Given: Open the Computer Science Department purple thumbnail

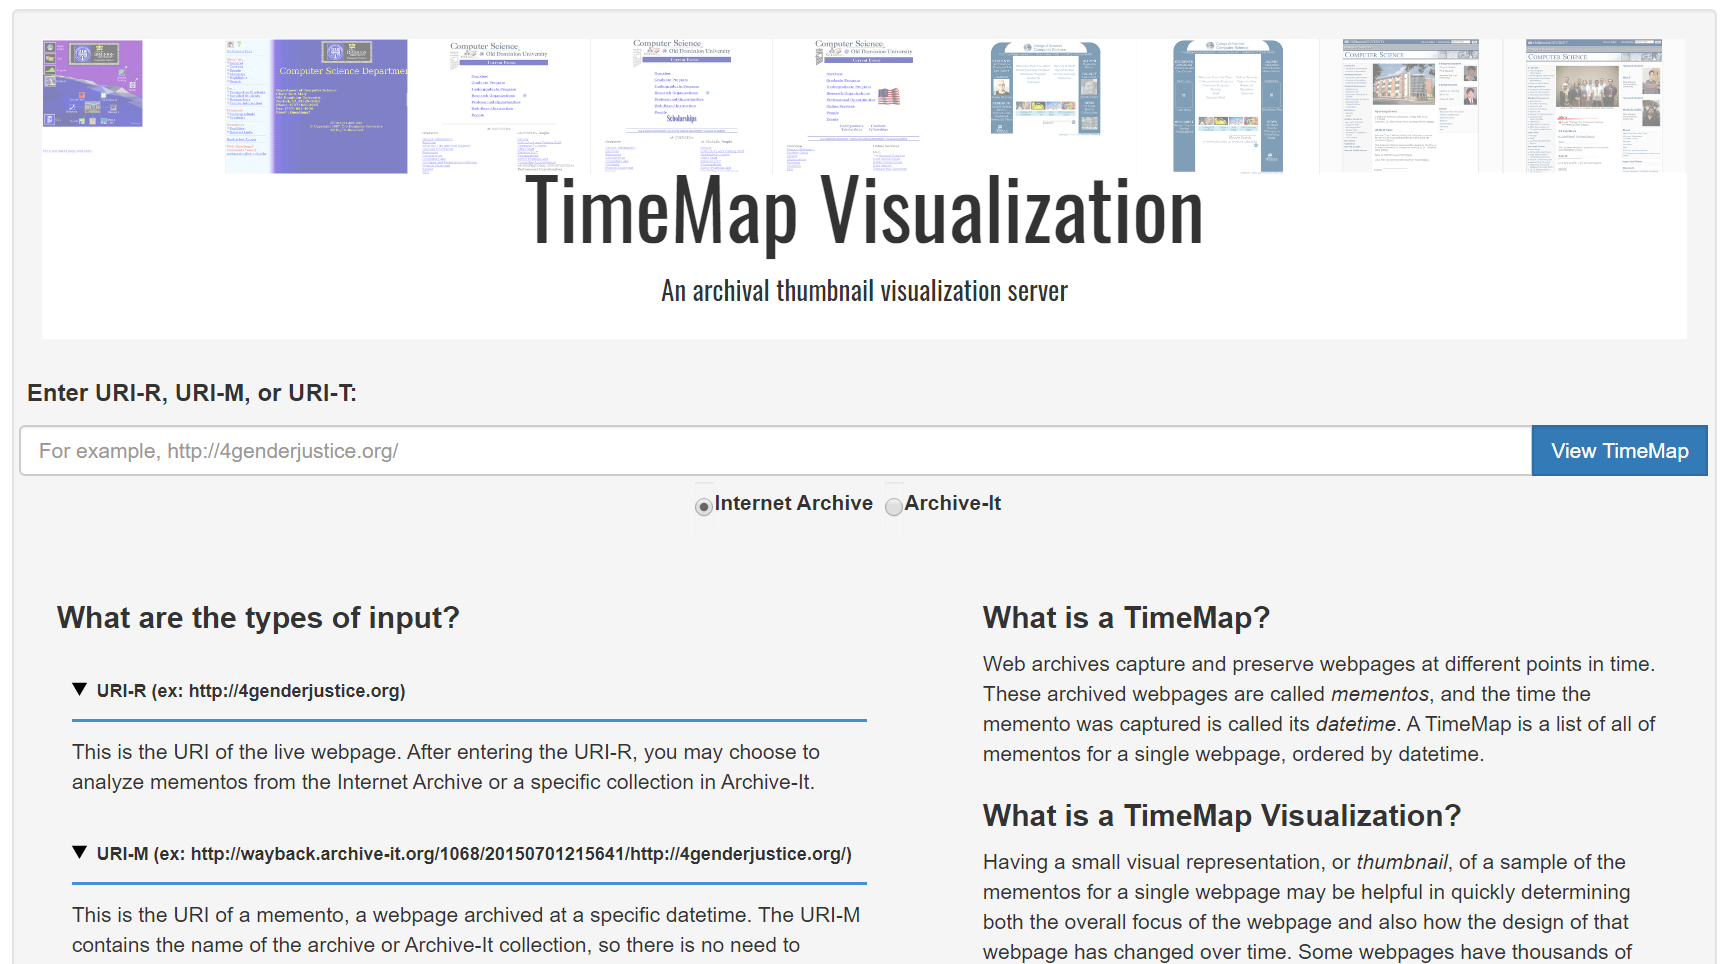Looking at the screenshot, I should coord(316,106).
